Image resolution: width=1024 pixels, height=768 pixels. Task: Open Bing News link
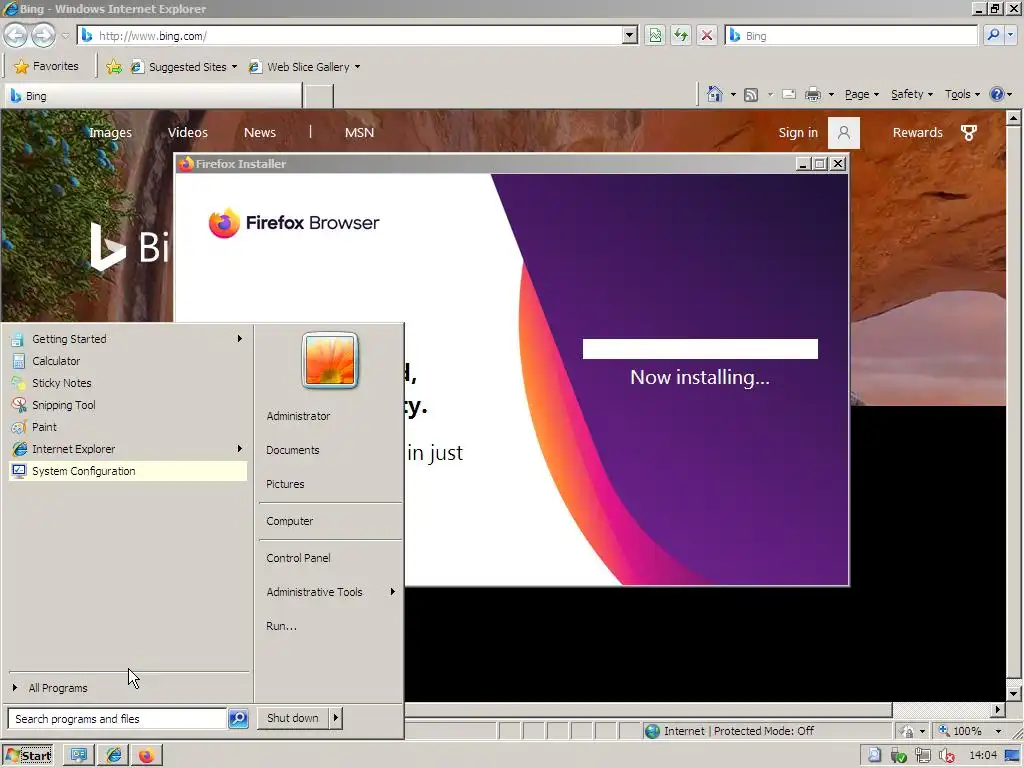click(x=260, y=133)
